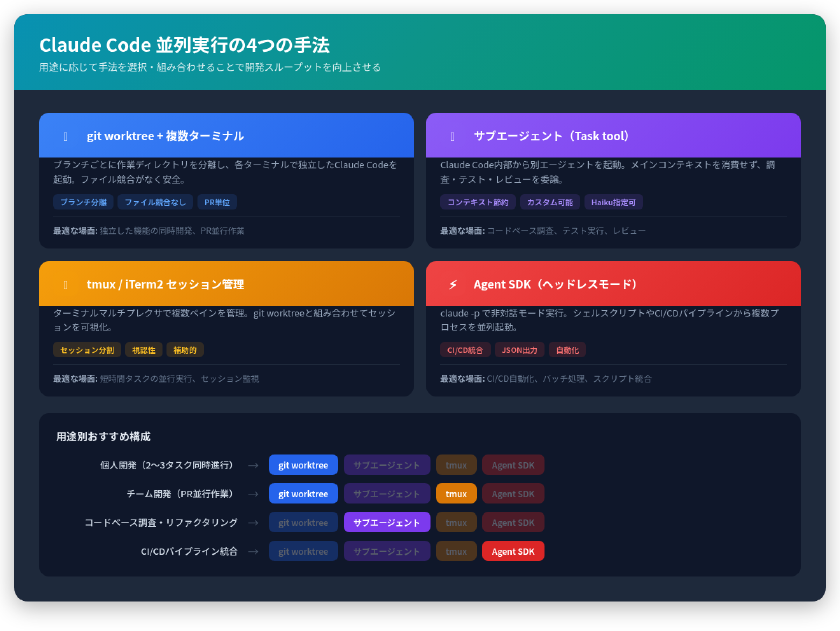
Task: Select git worktree pill in 個人開発 row
Action: click(x=303, y=464)
